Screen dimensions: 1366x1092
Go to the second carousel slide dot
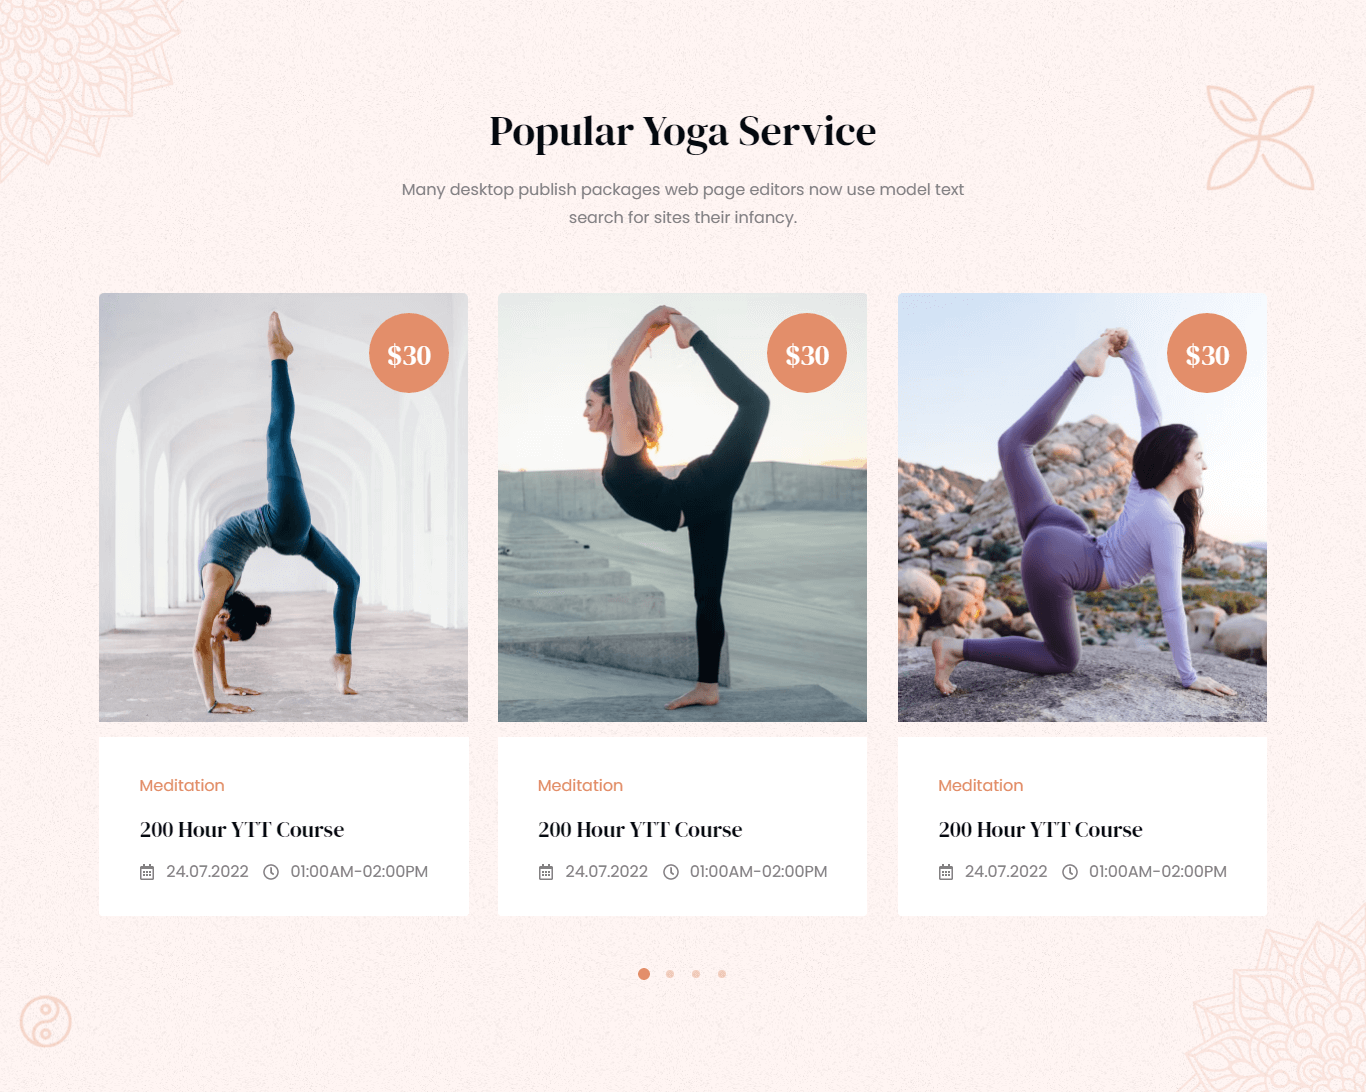[670, 974]
